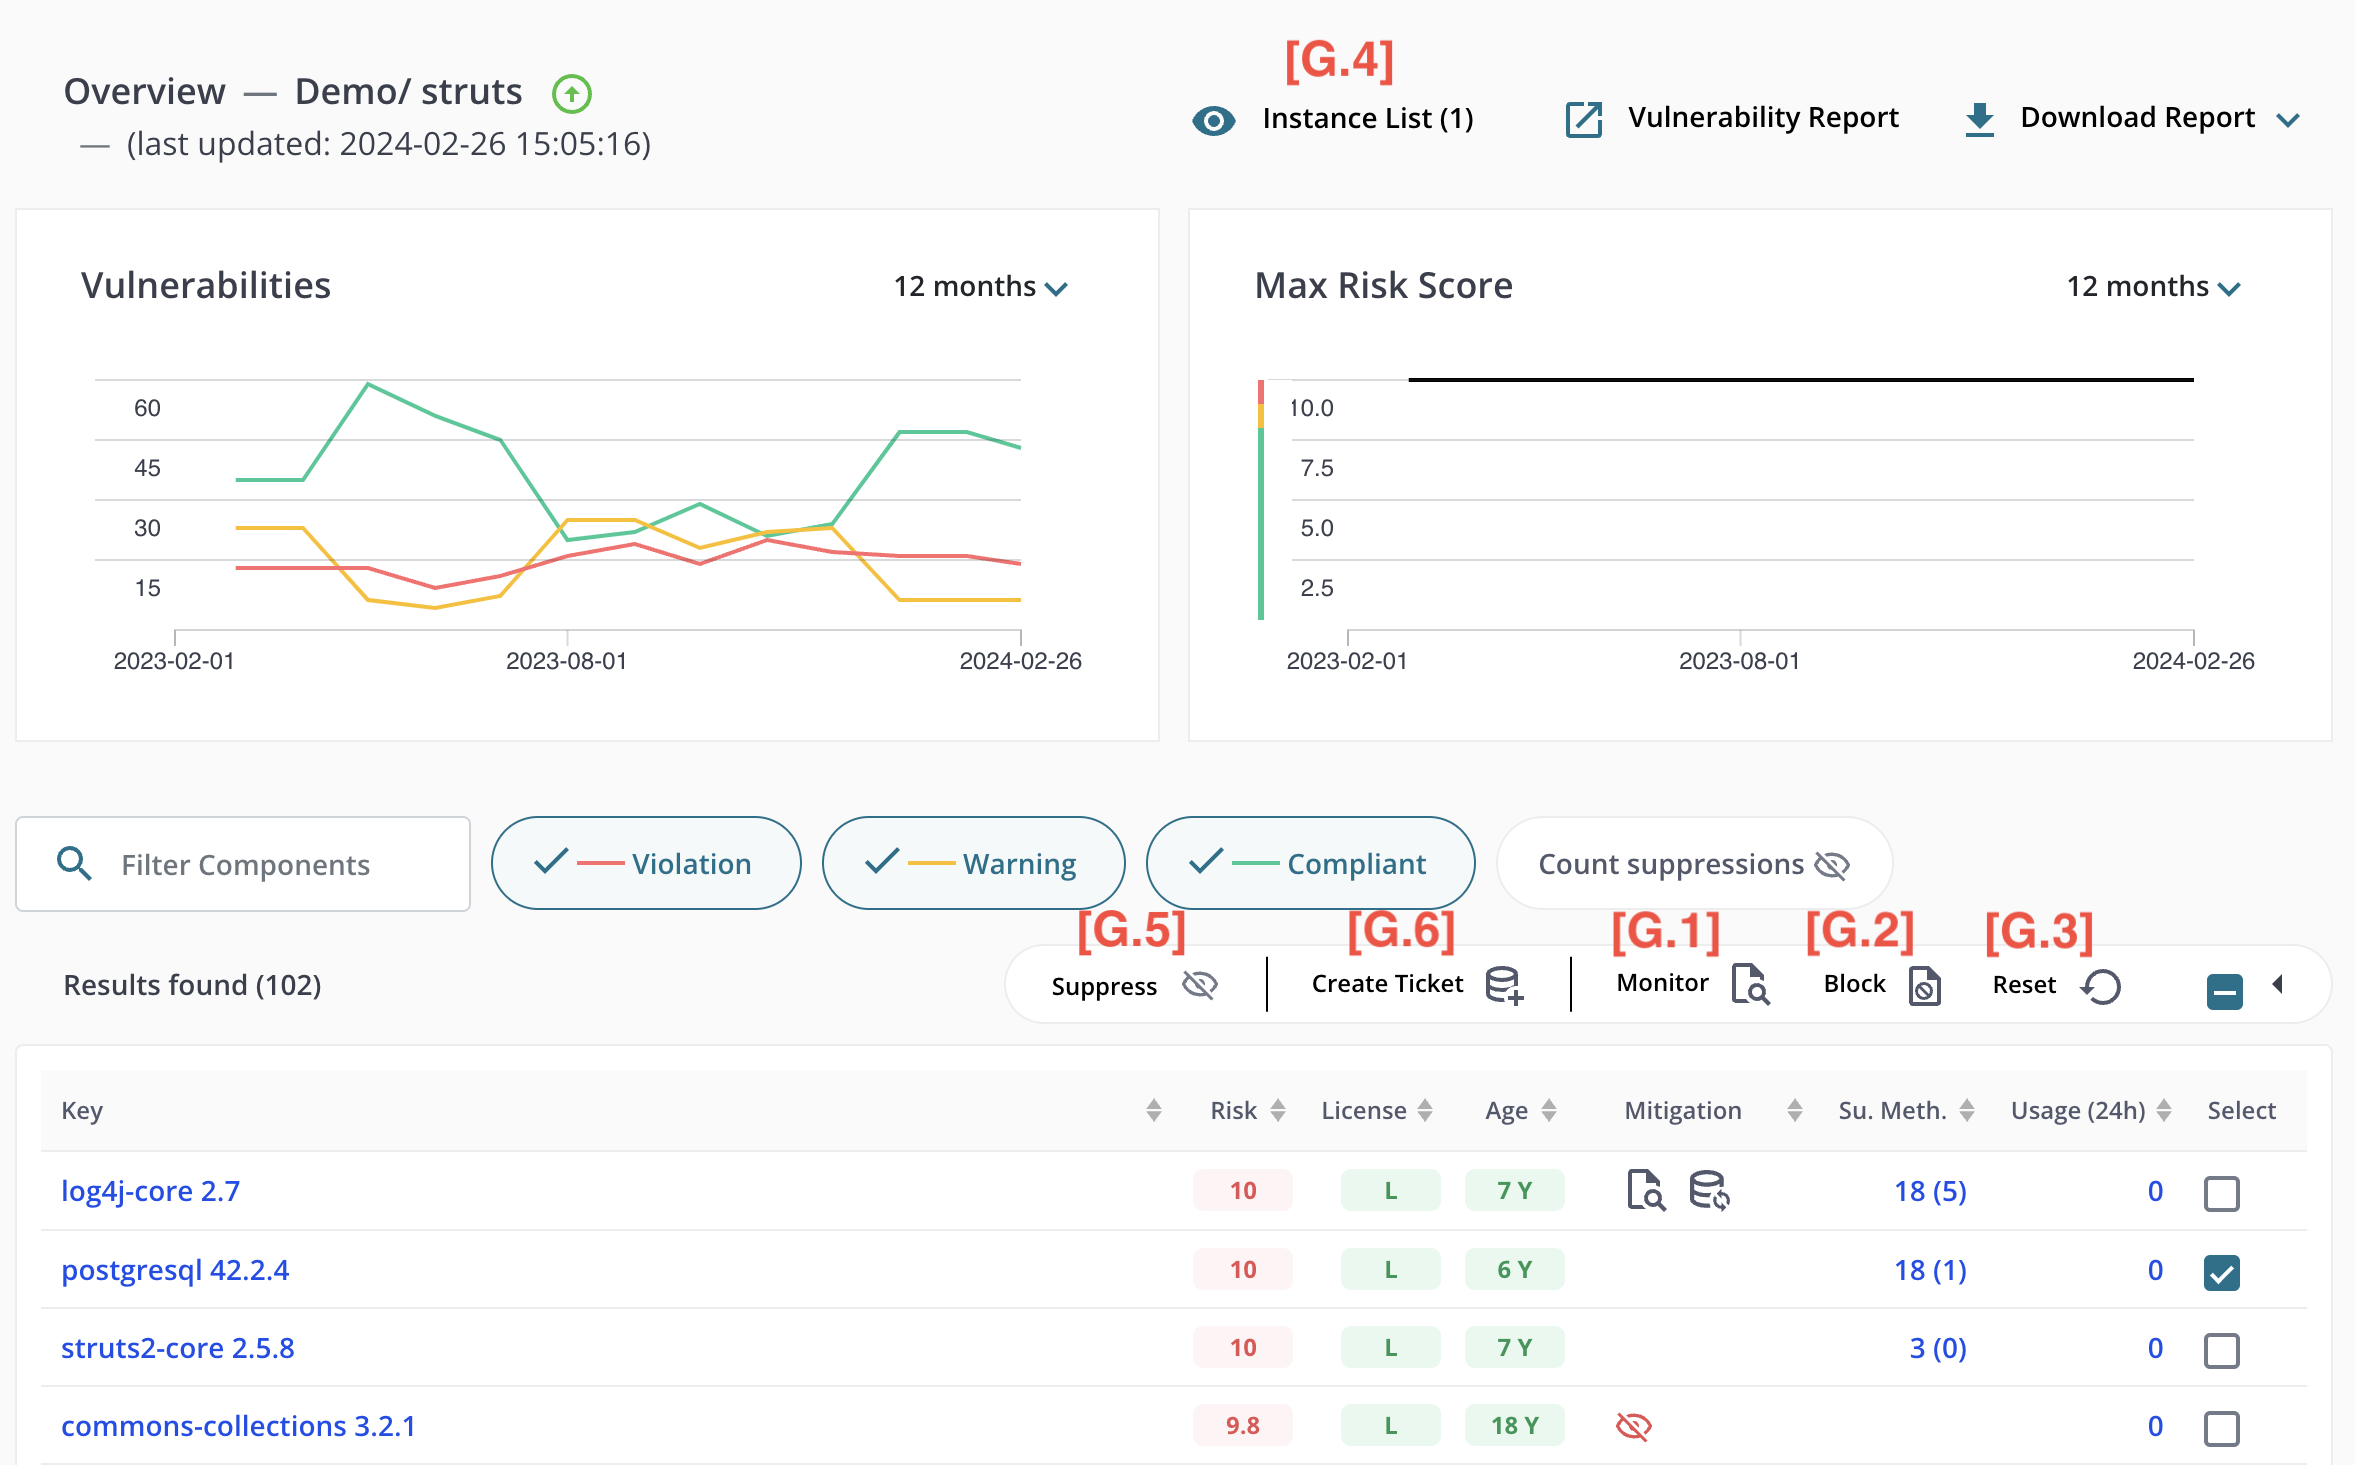Click the Monitor document-search icon
Image resolution: width=2355 pixels, height=1465 pixels.
1750,984
